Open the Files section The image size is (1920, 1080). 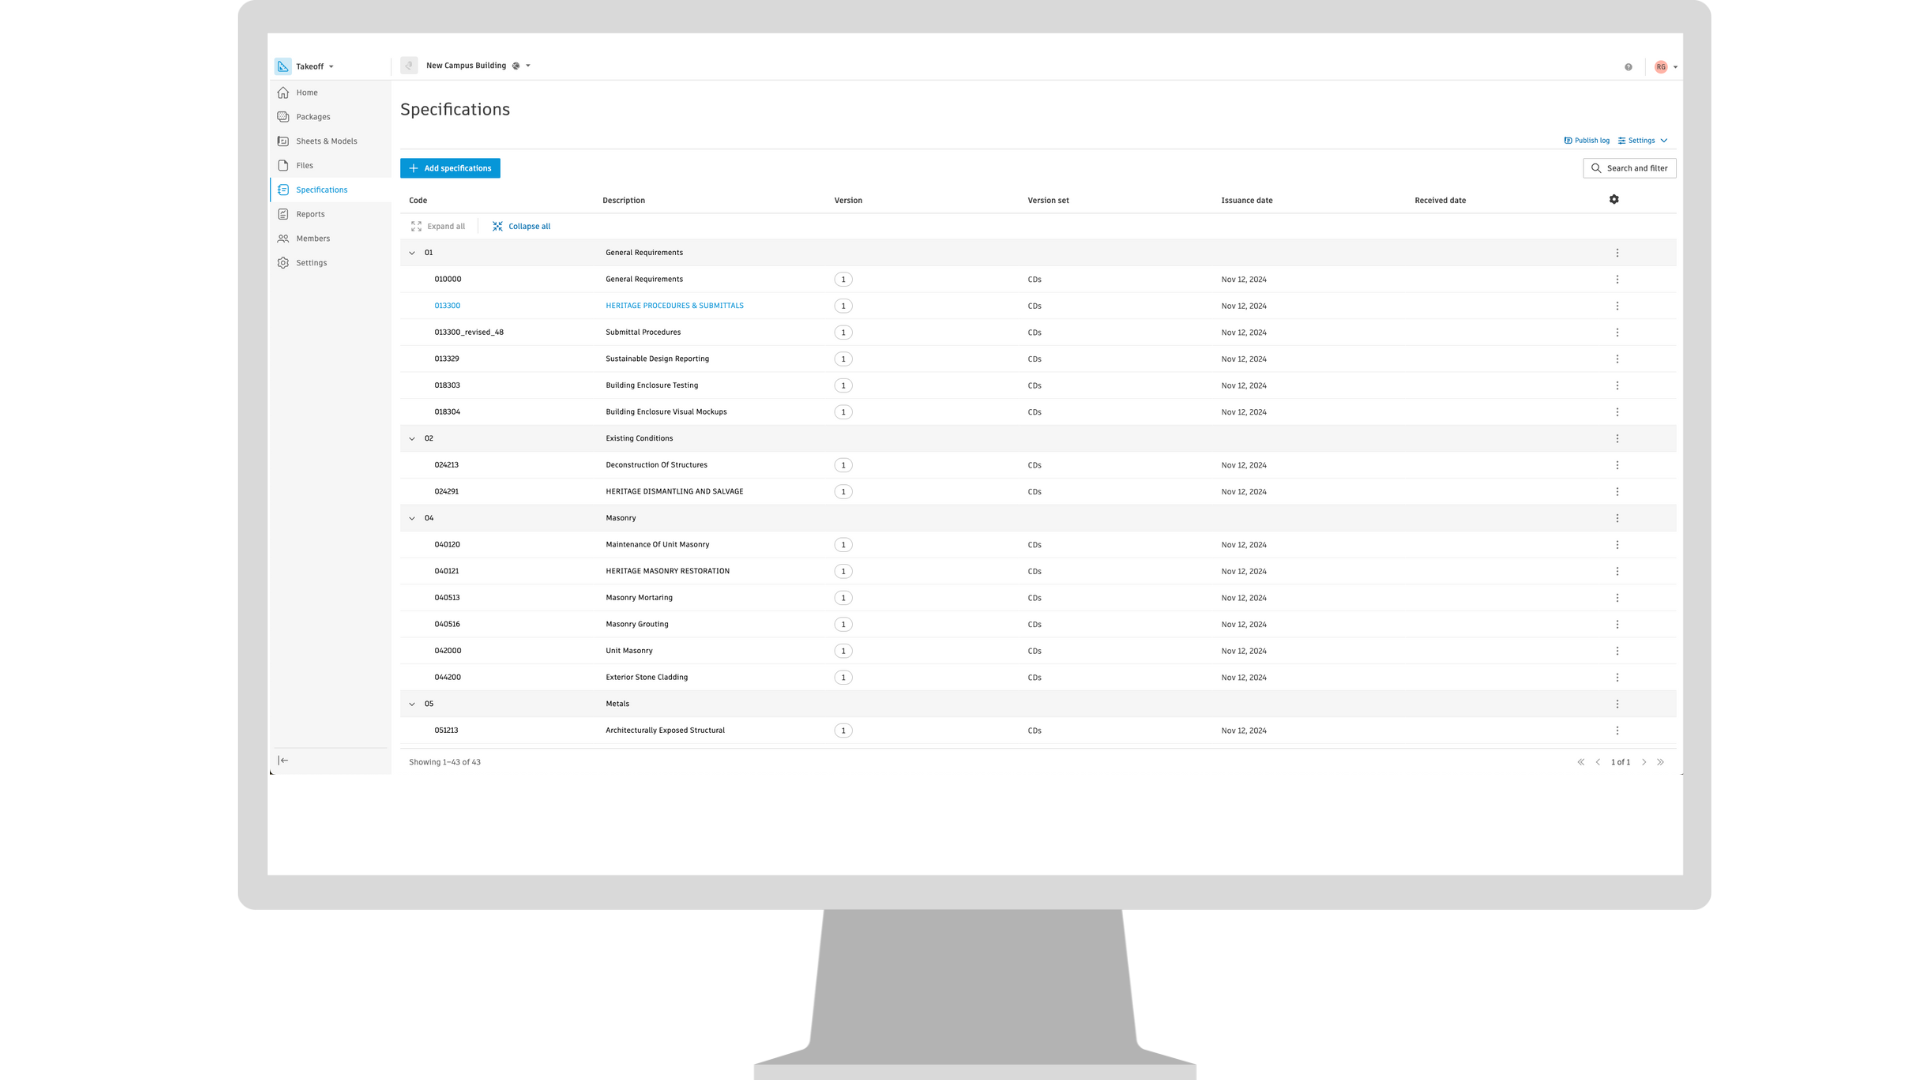(x=304, y=166)
